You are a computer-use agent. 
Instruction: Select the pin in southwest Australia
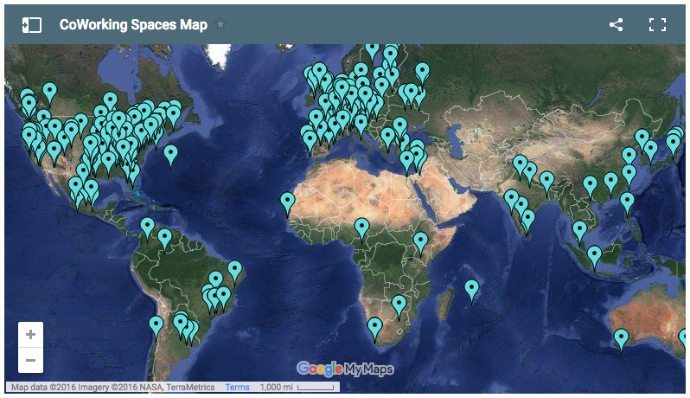tap(621, 339)
